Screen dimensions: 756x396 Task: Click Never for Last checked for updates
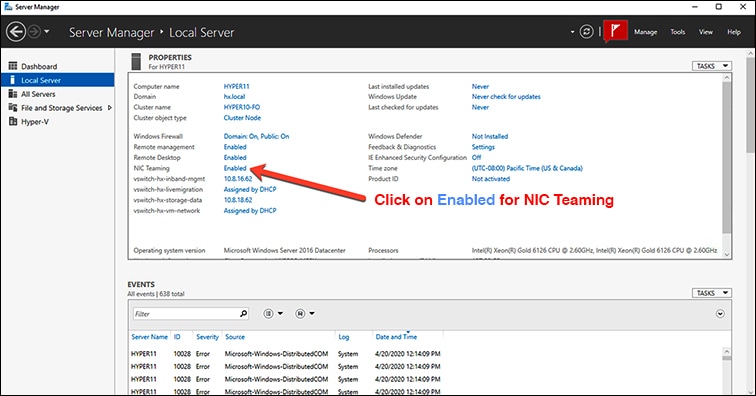[480, 107]
